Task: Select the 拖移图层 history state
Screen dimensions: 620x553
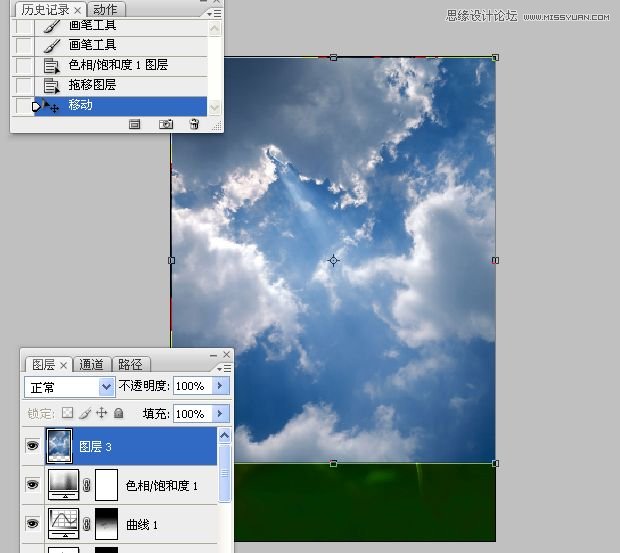Action: click(x=121, y=85)
